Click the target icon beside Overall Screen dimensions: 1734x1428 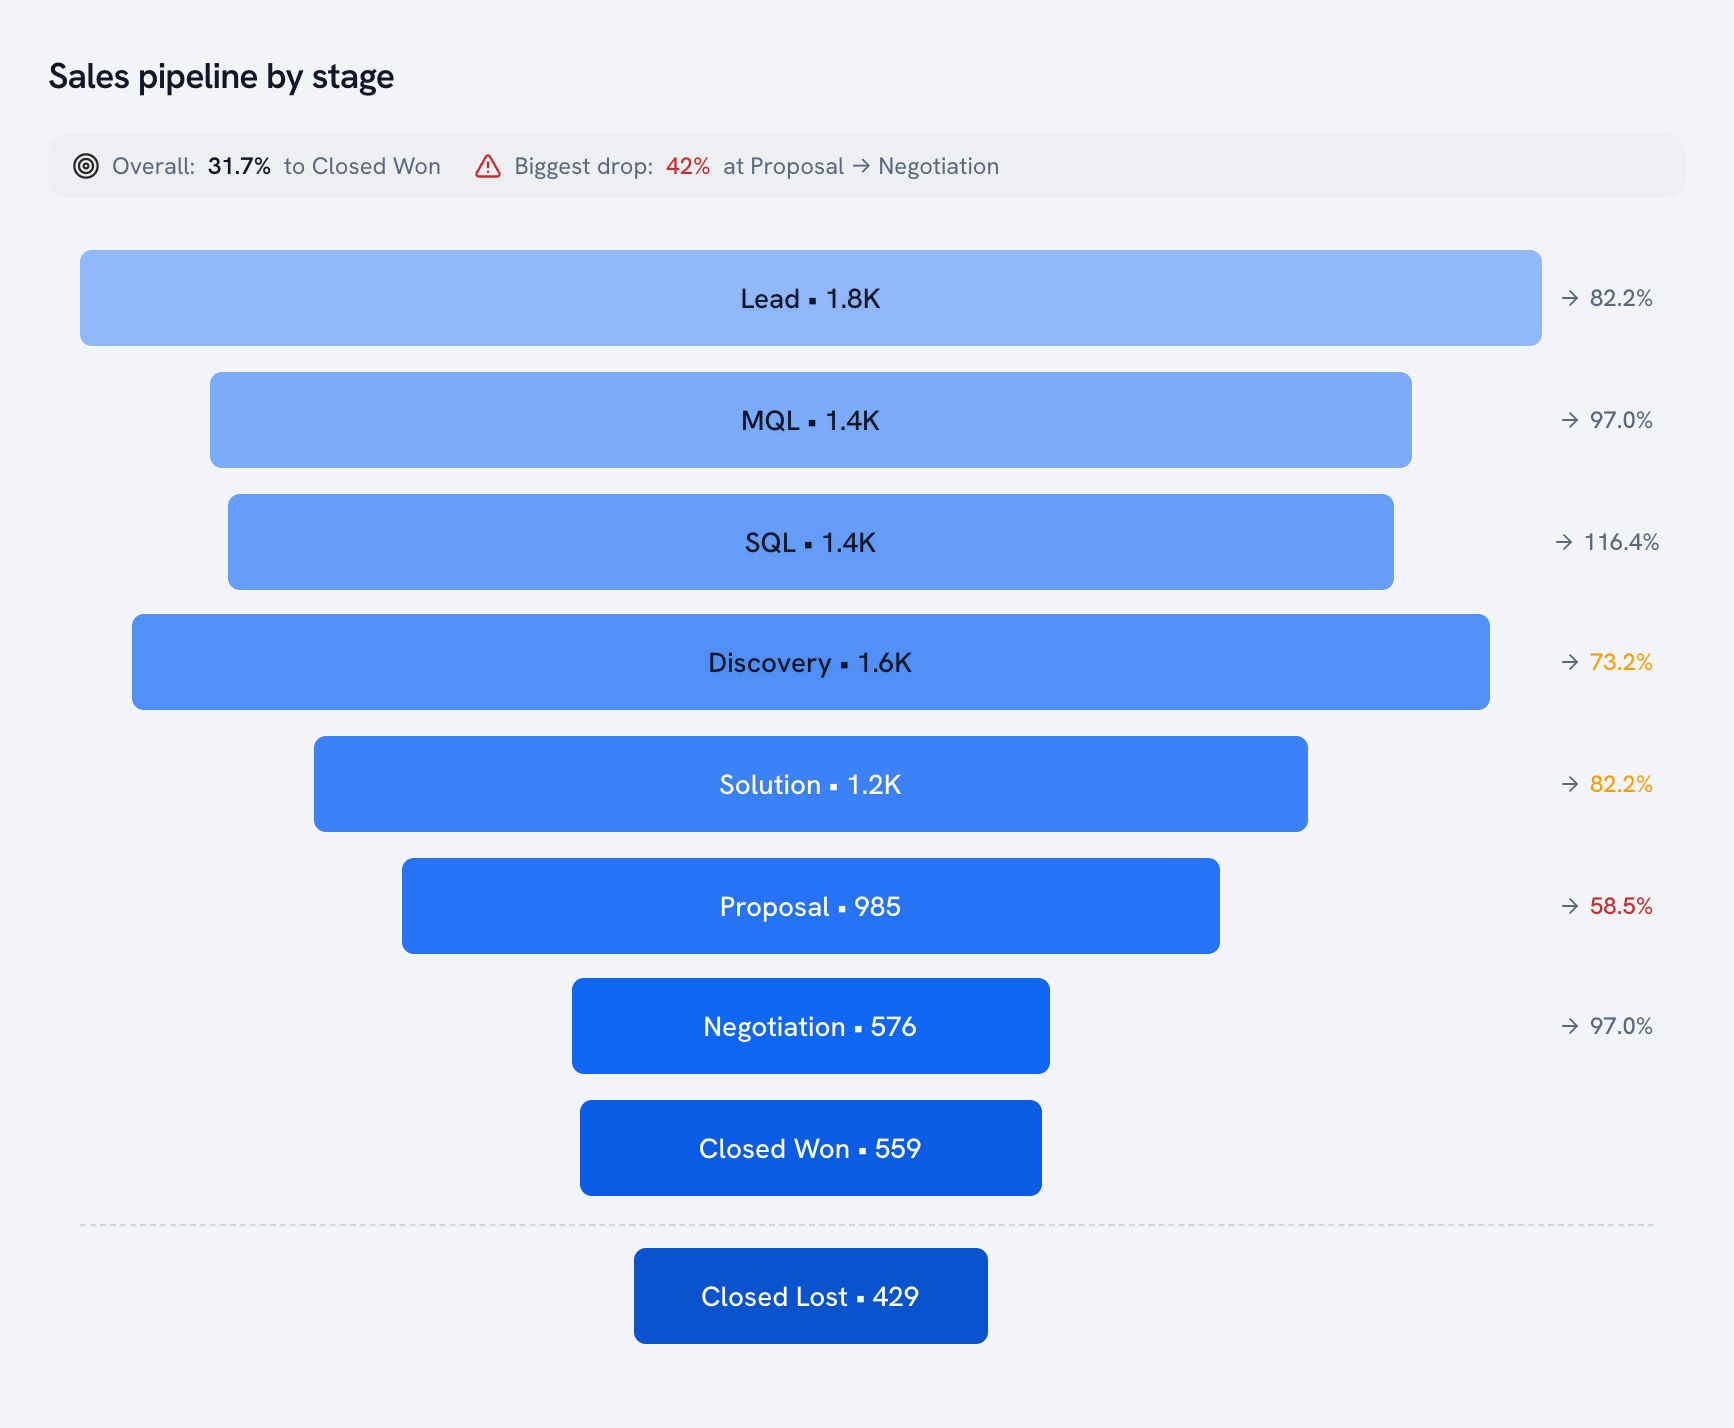(86, 166)
